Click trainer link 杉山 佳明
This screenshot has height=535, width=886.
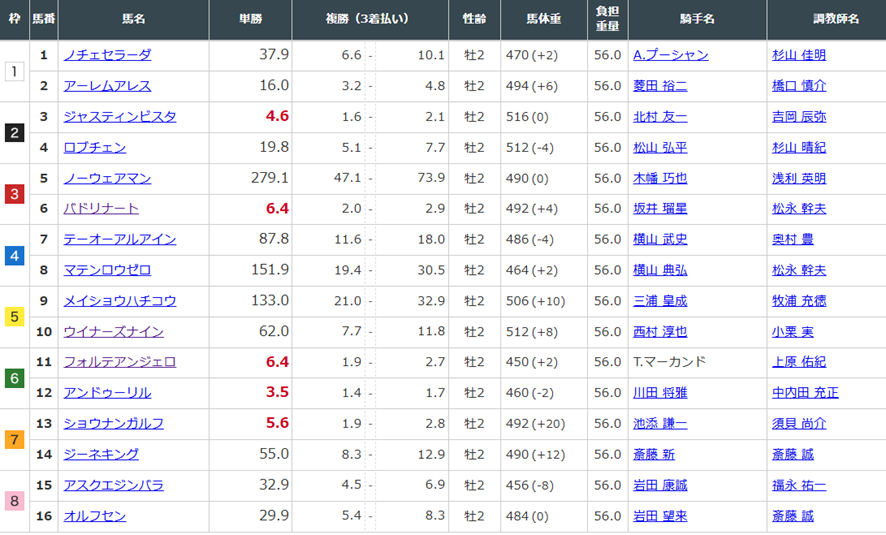[x=799, y=55]
